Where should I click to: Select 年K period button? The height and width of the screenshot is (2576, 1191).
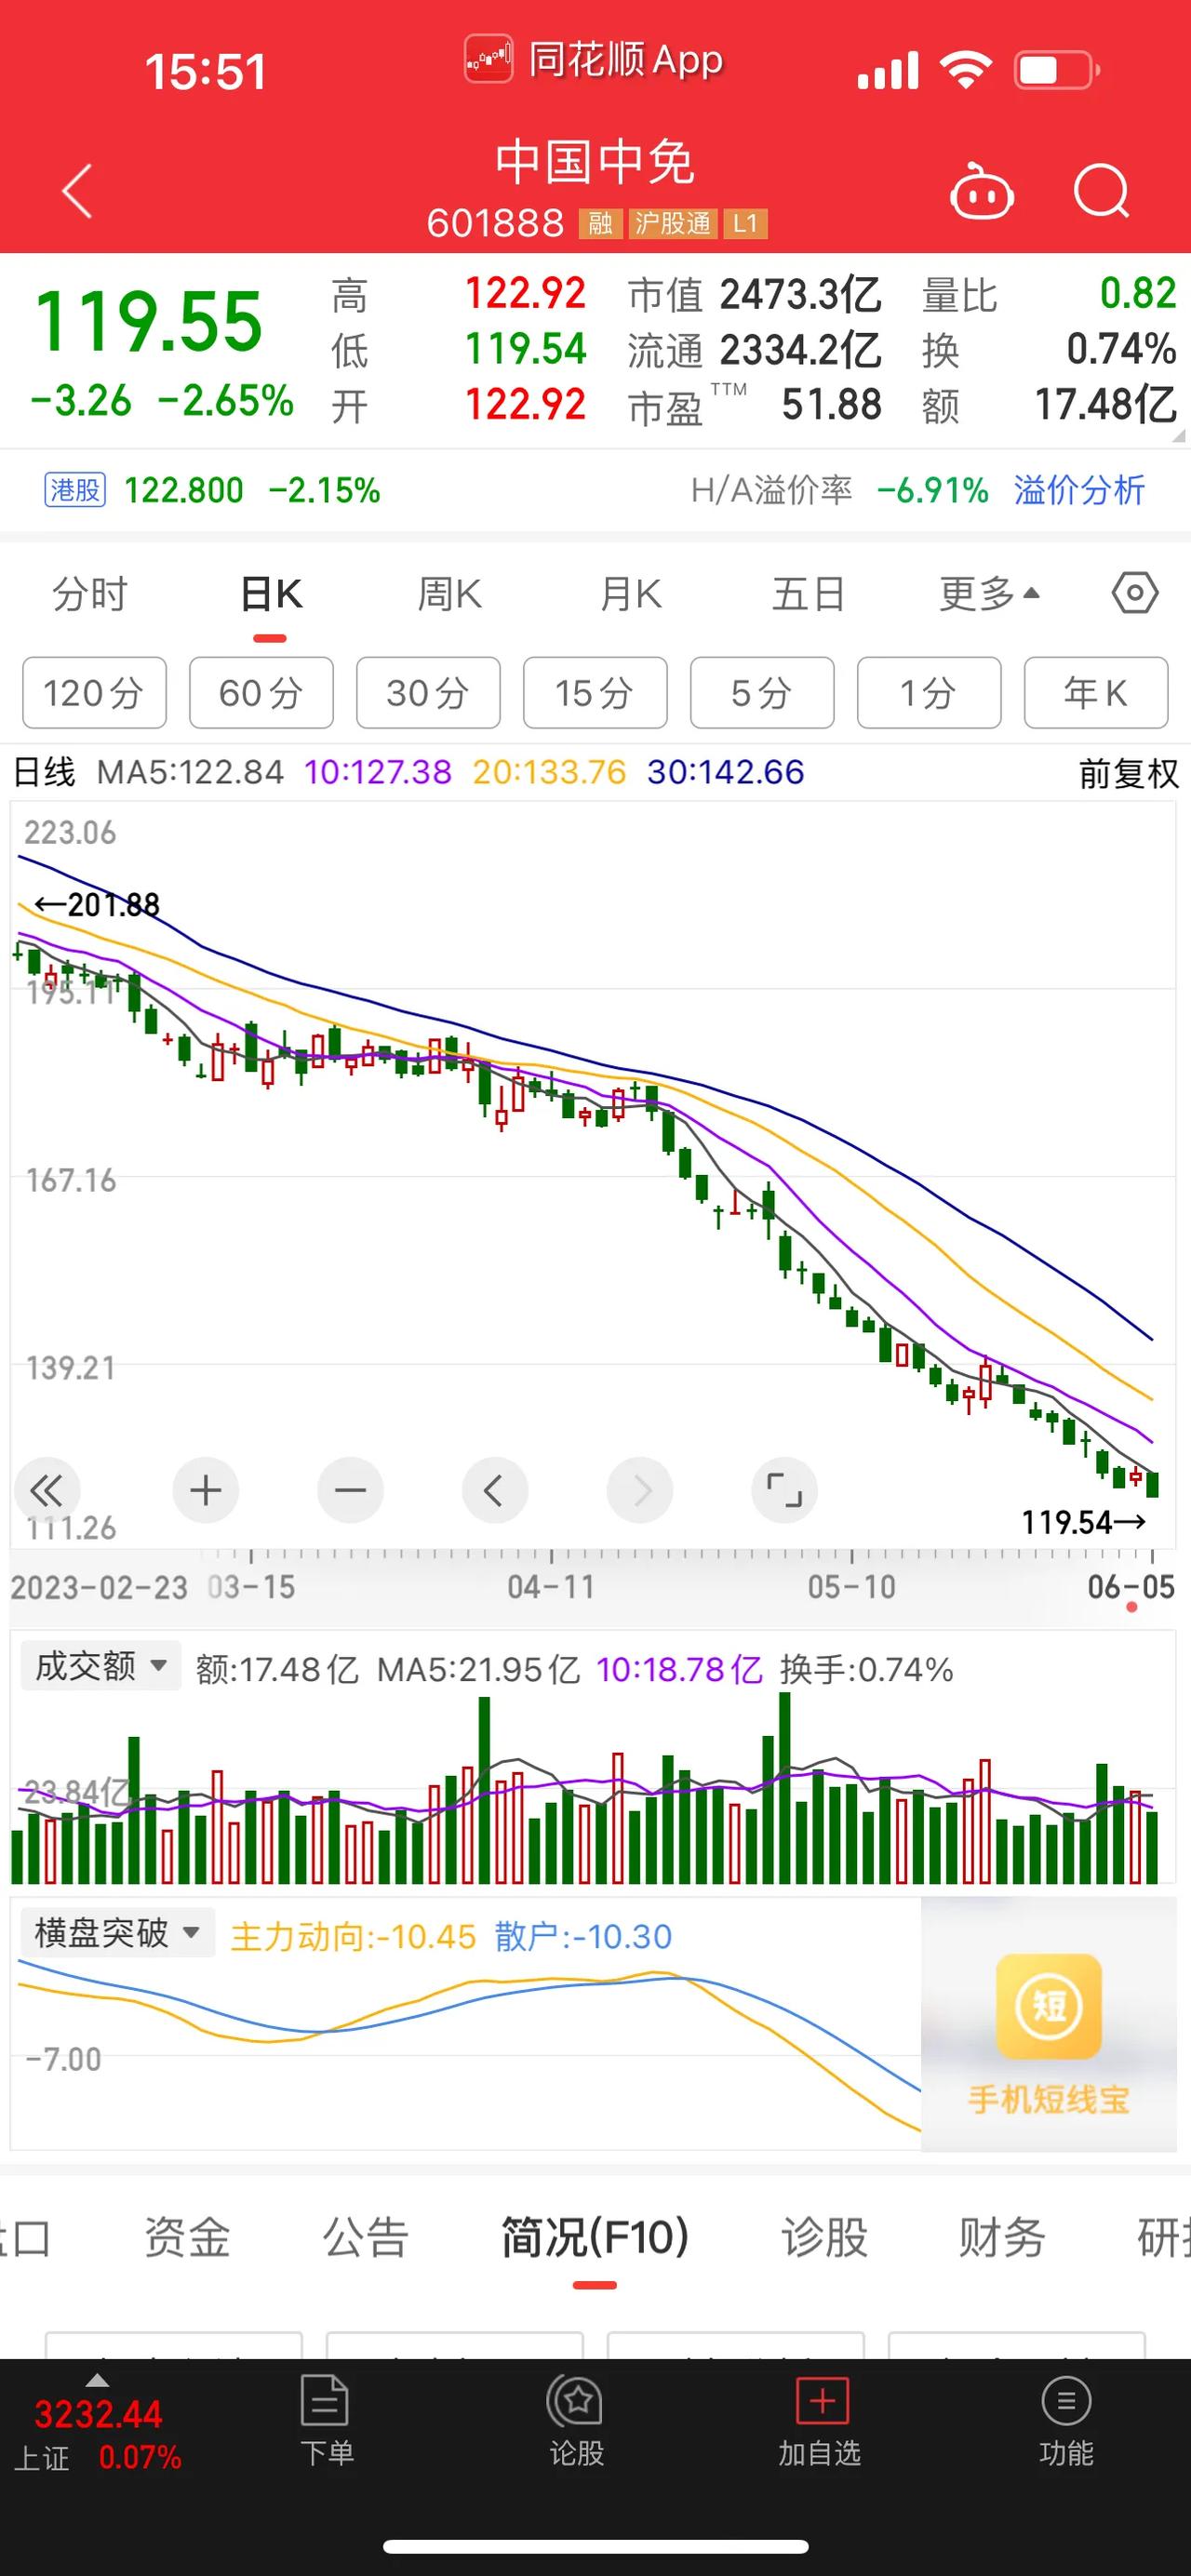coord(1096,692)
